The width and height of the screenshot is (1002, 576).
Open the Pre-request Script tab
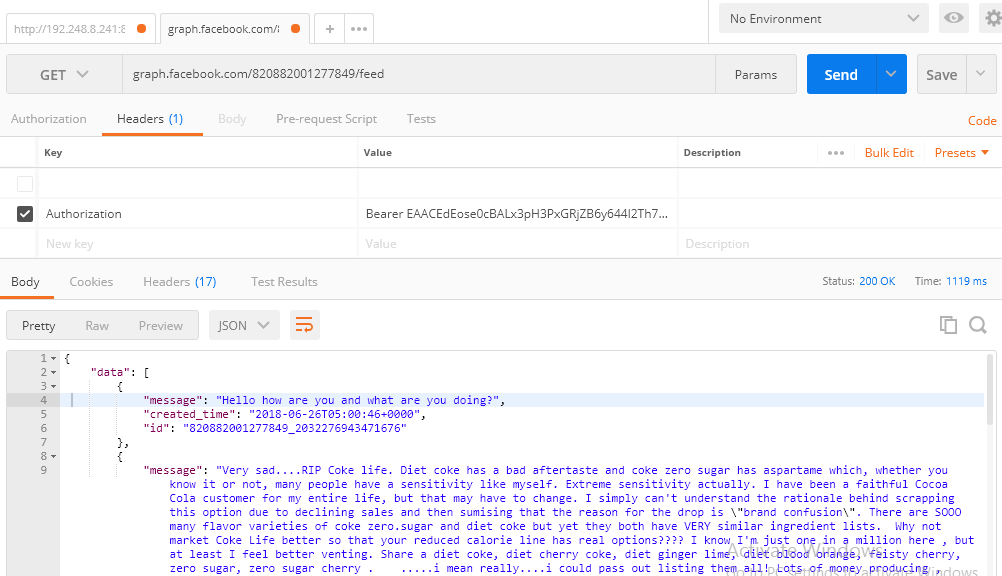pos(327,119)
